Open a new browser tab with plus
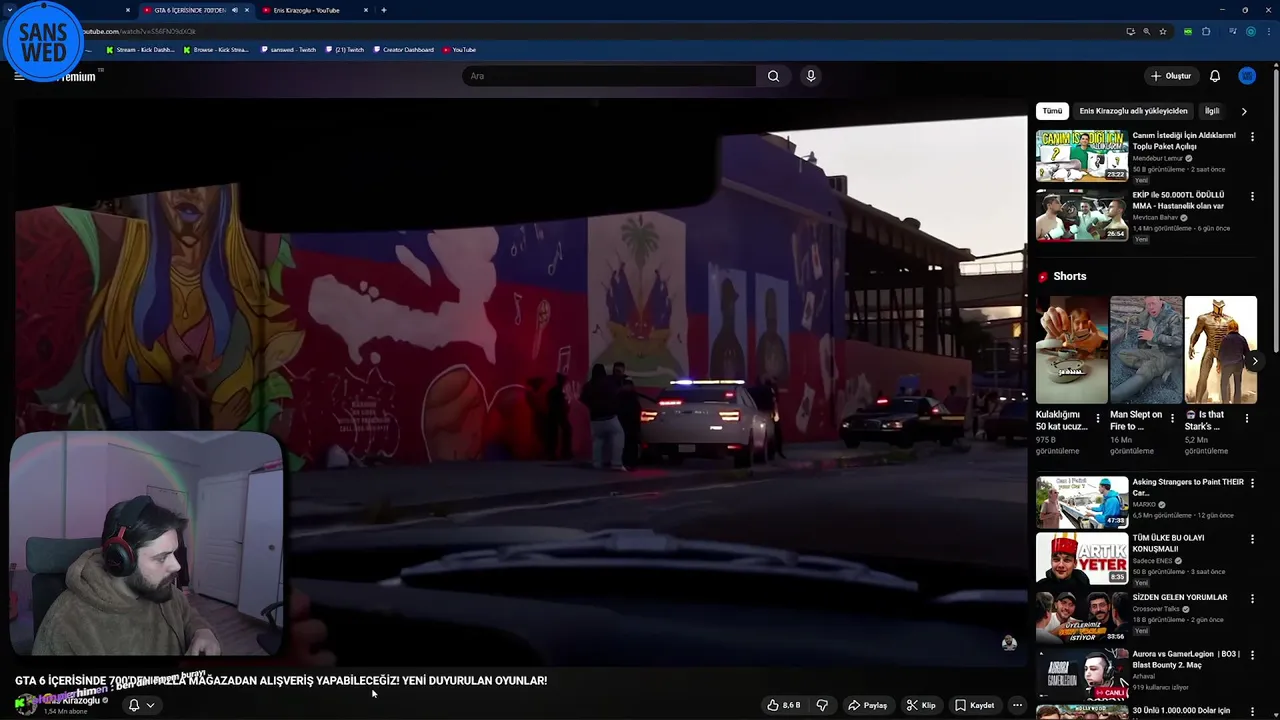1280x720 pixels. click(384, 10)
